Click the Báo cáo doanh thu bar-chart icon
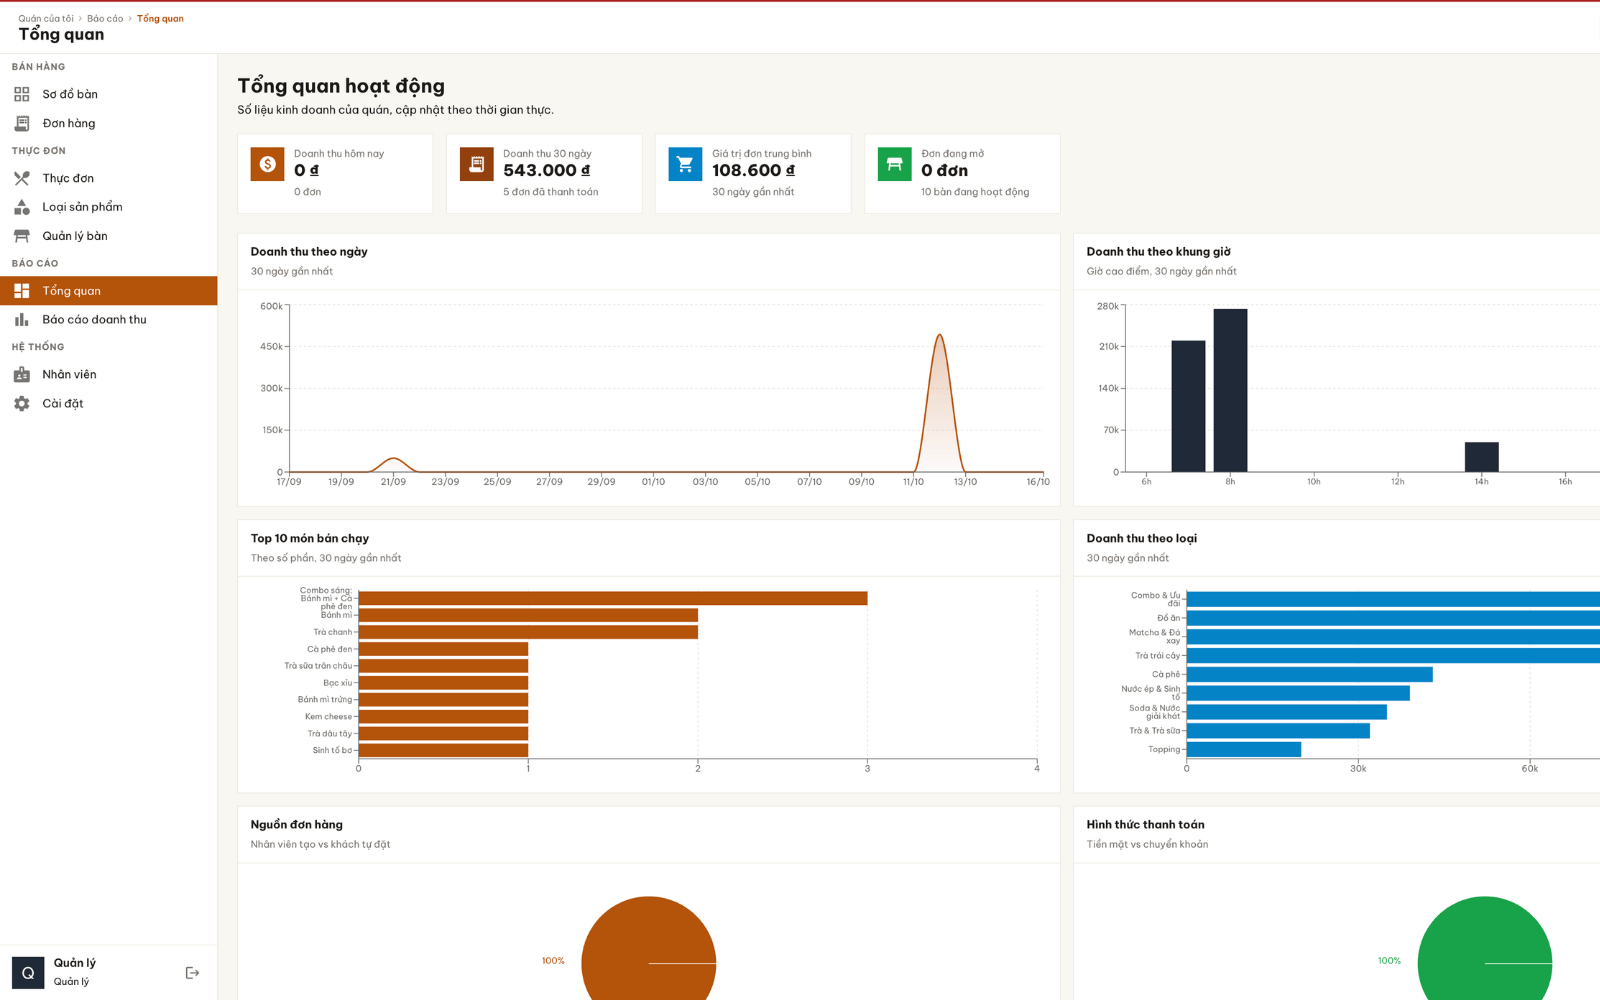This screenshot has width=1600, height=1000. pyautogui.click(x=22, y=320)
